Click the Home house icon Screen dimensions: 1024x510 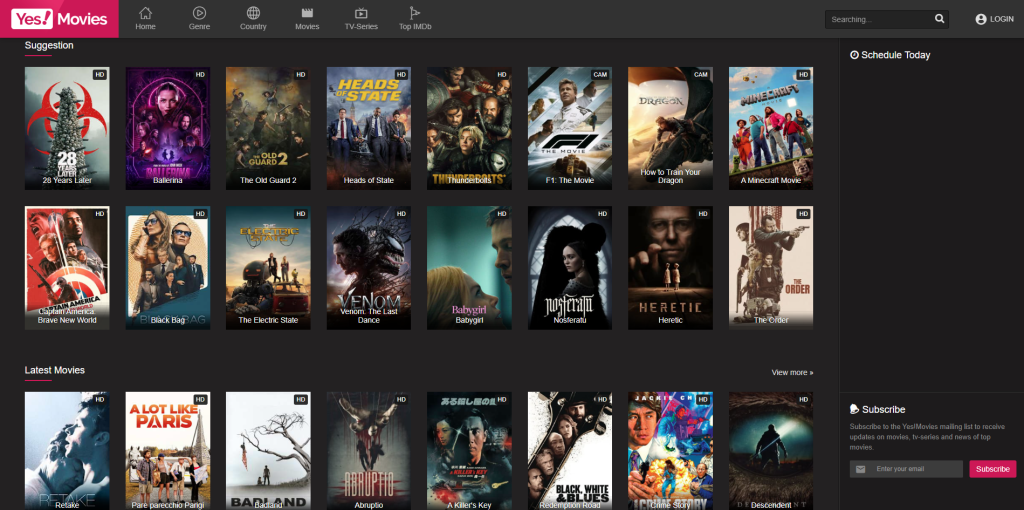(146, 12)
